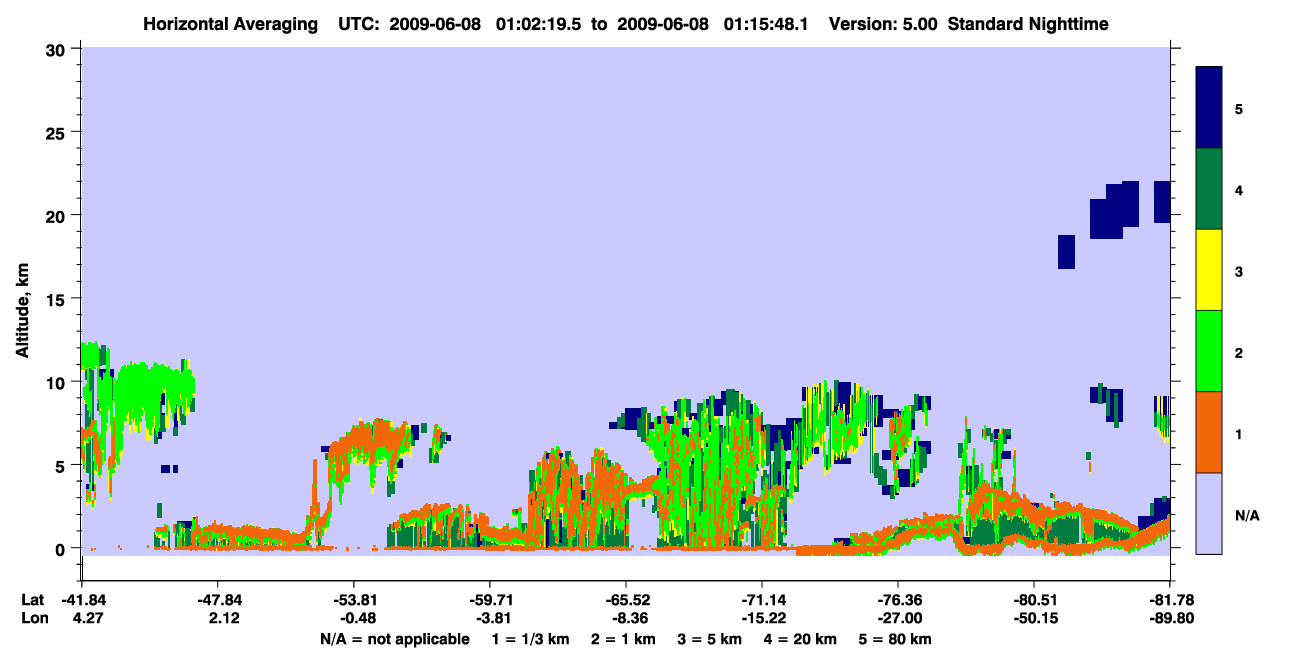Select latitude value -71.14
1300x667 pixels.
point(762,600)
